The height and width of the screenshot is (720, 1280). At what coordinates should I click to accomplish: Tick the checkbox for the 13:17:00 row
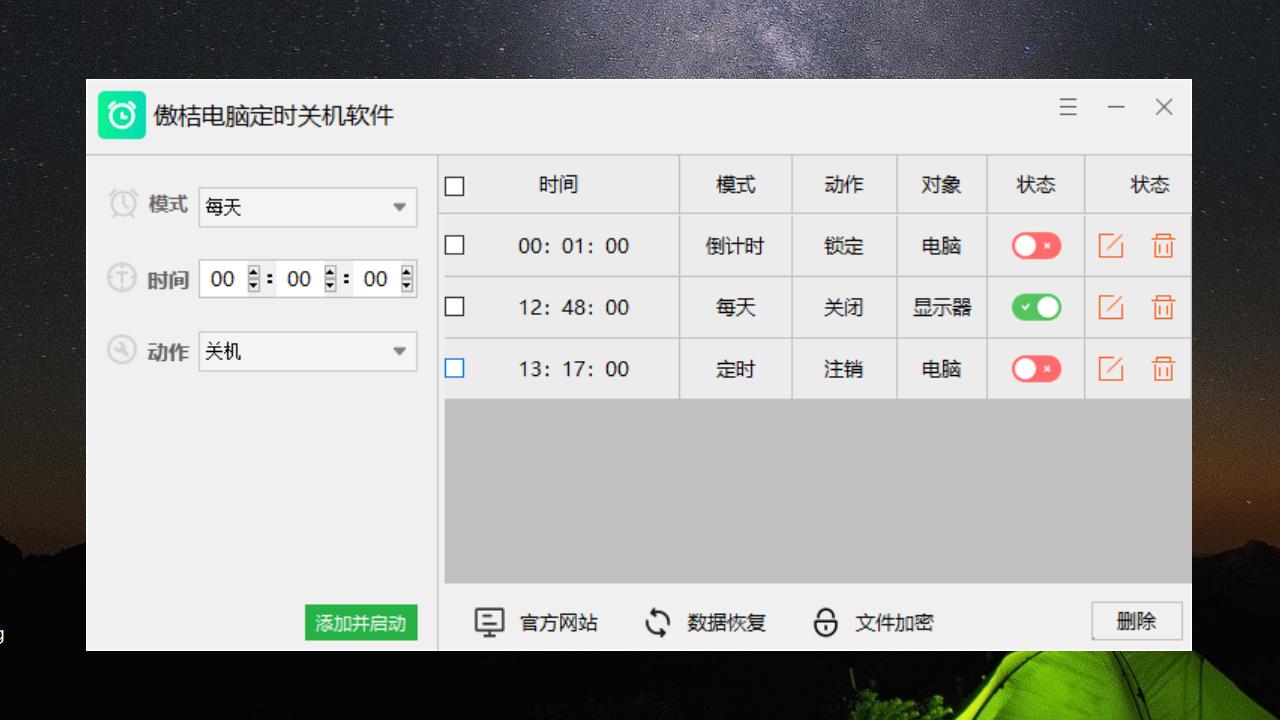454,369
